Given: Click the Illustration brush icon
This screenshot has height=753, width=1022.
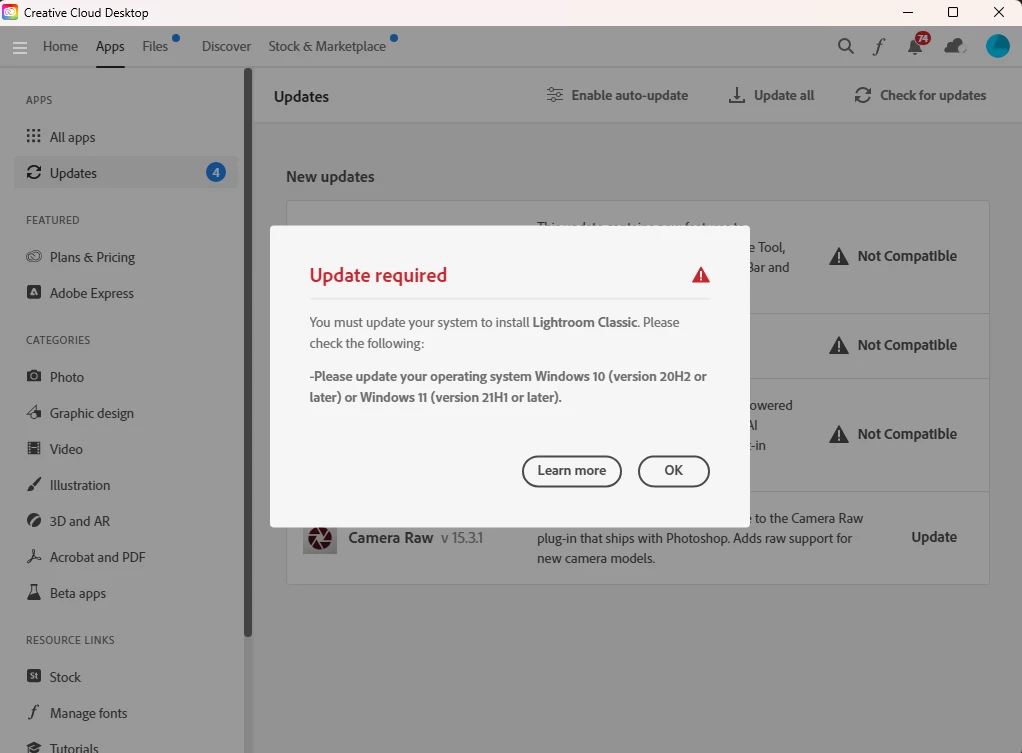Looking at the screenshot, I should coord(34,484).
